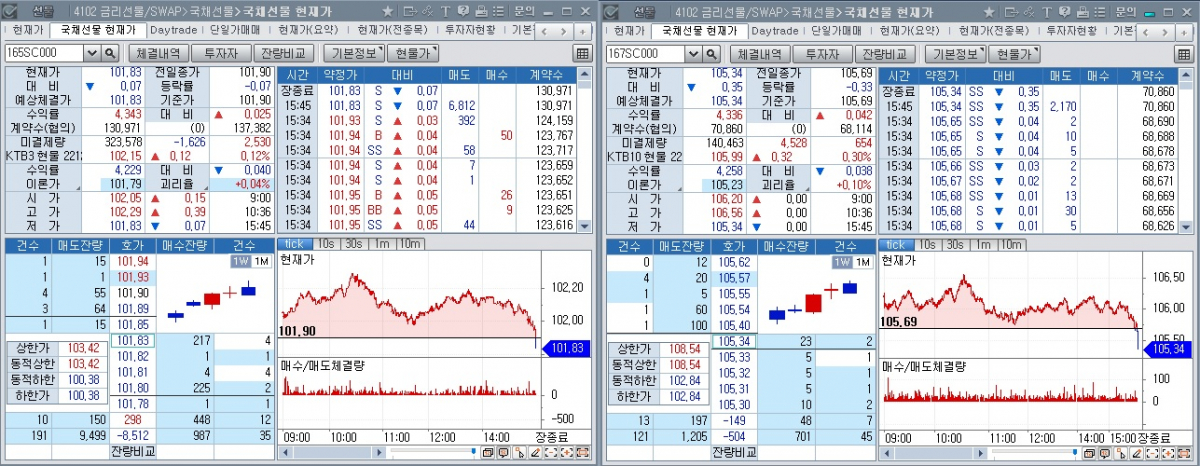Open the list menu icon in left window title bar

pyautogui.click(x=498, y=11)
